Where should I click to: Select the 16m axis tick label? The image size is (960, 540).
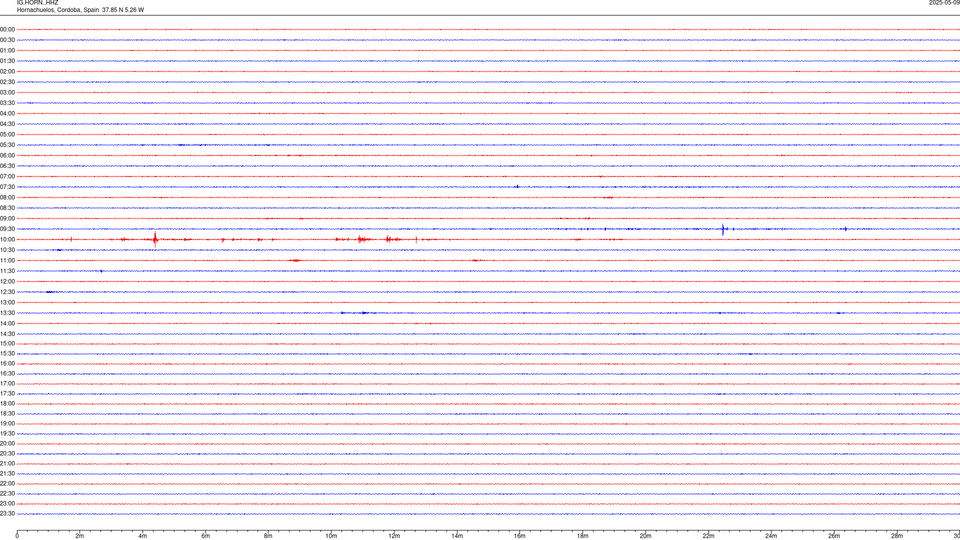(520, 536)
